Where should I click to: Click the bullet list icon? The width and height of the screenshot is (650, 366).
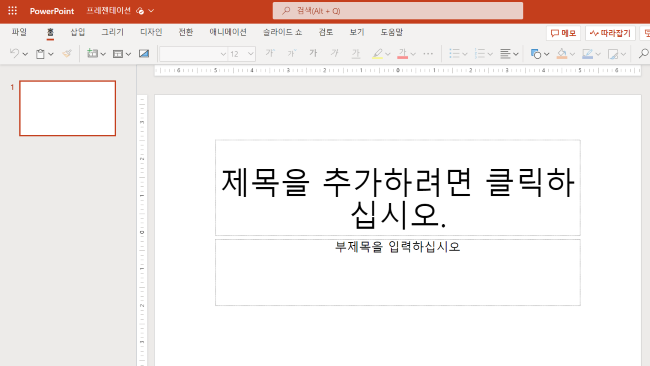point(454,53)
